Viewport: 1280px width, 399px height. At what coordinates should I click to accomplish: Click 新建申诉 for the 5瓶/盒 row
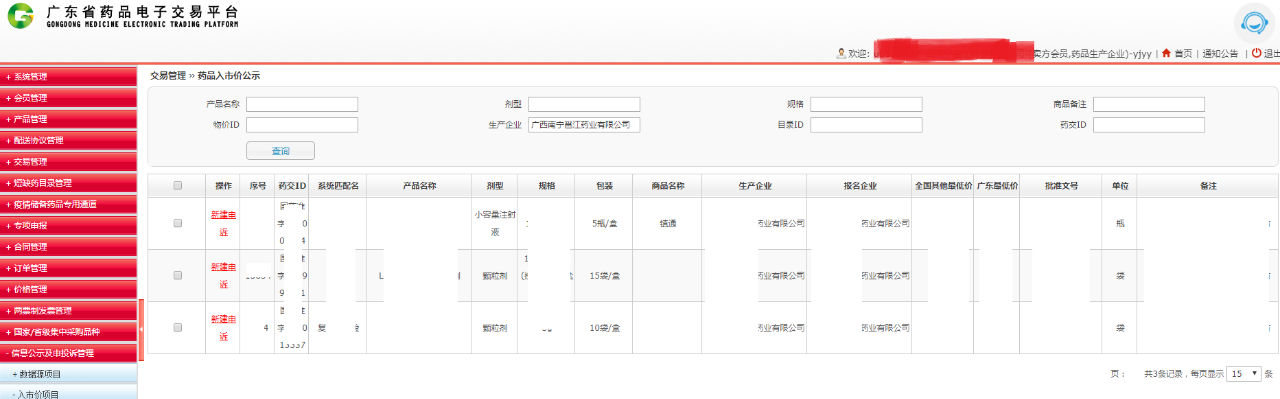[223, 223]
